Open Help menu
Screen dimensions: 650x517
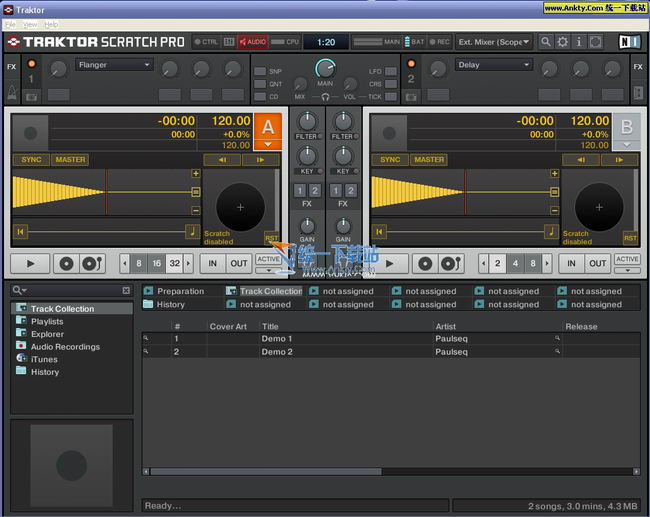click(51, 24)
